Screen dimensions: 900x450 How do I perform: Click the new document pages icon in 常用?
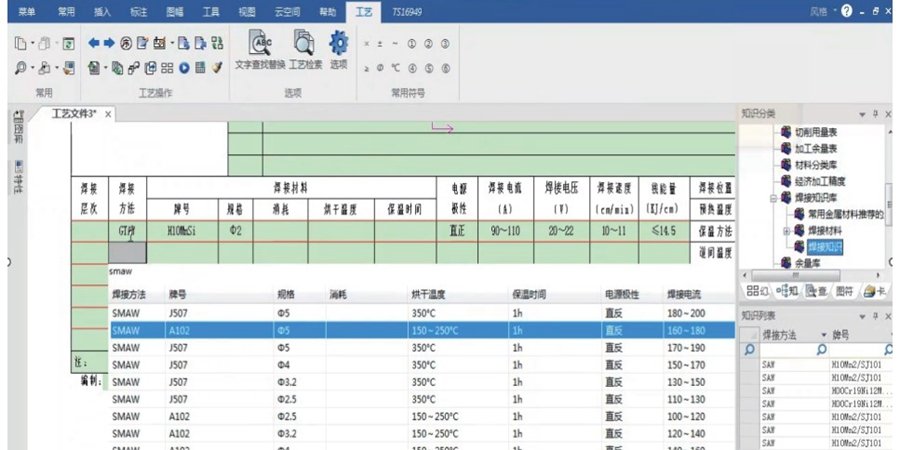[21, 43]
